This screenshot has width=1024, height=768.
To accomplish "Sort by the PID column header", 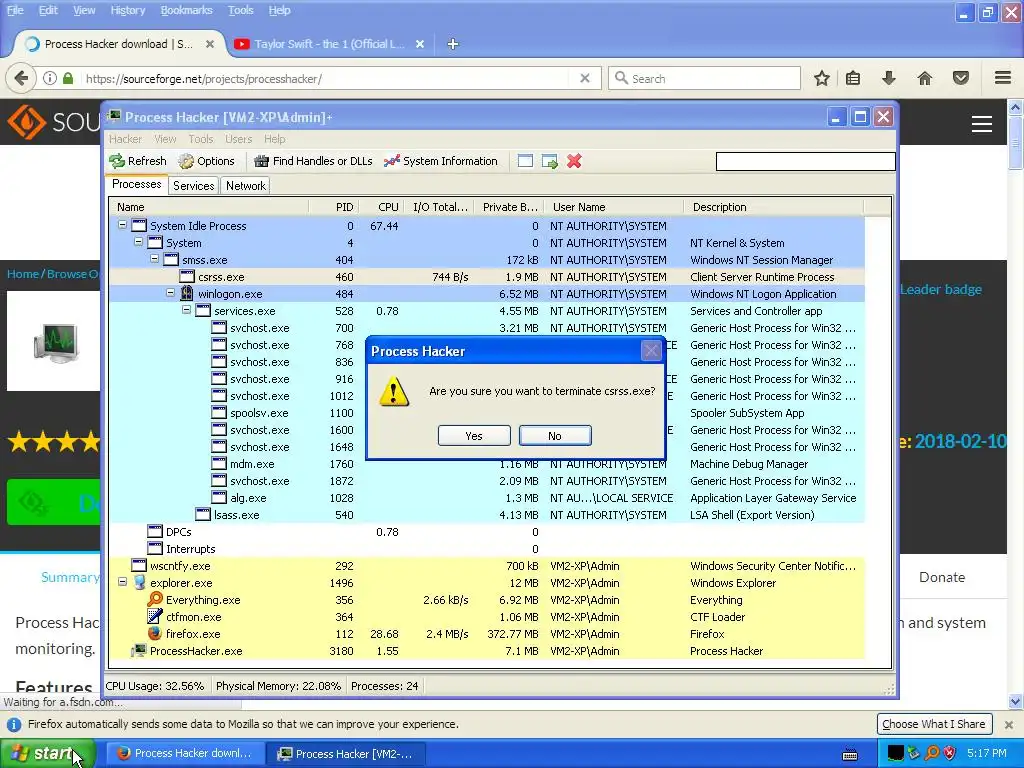I will [334, 207].
